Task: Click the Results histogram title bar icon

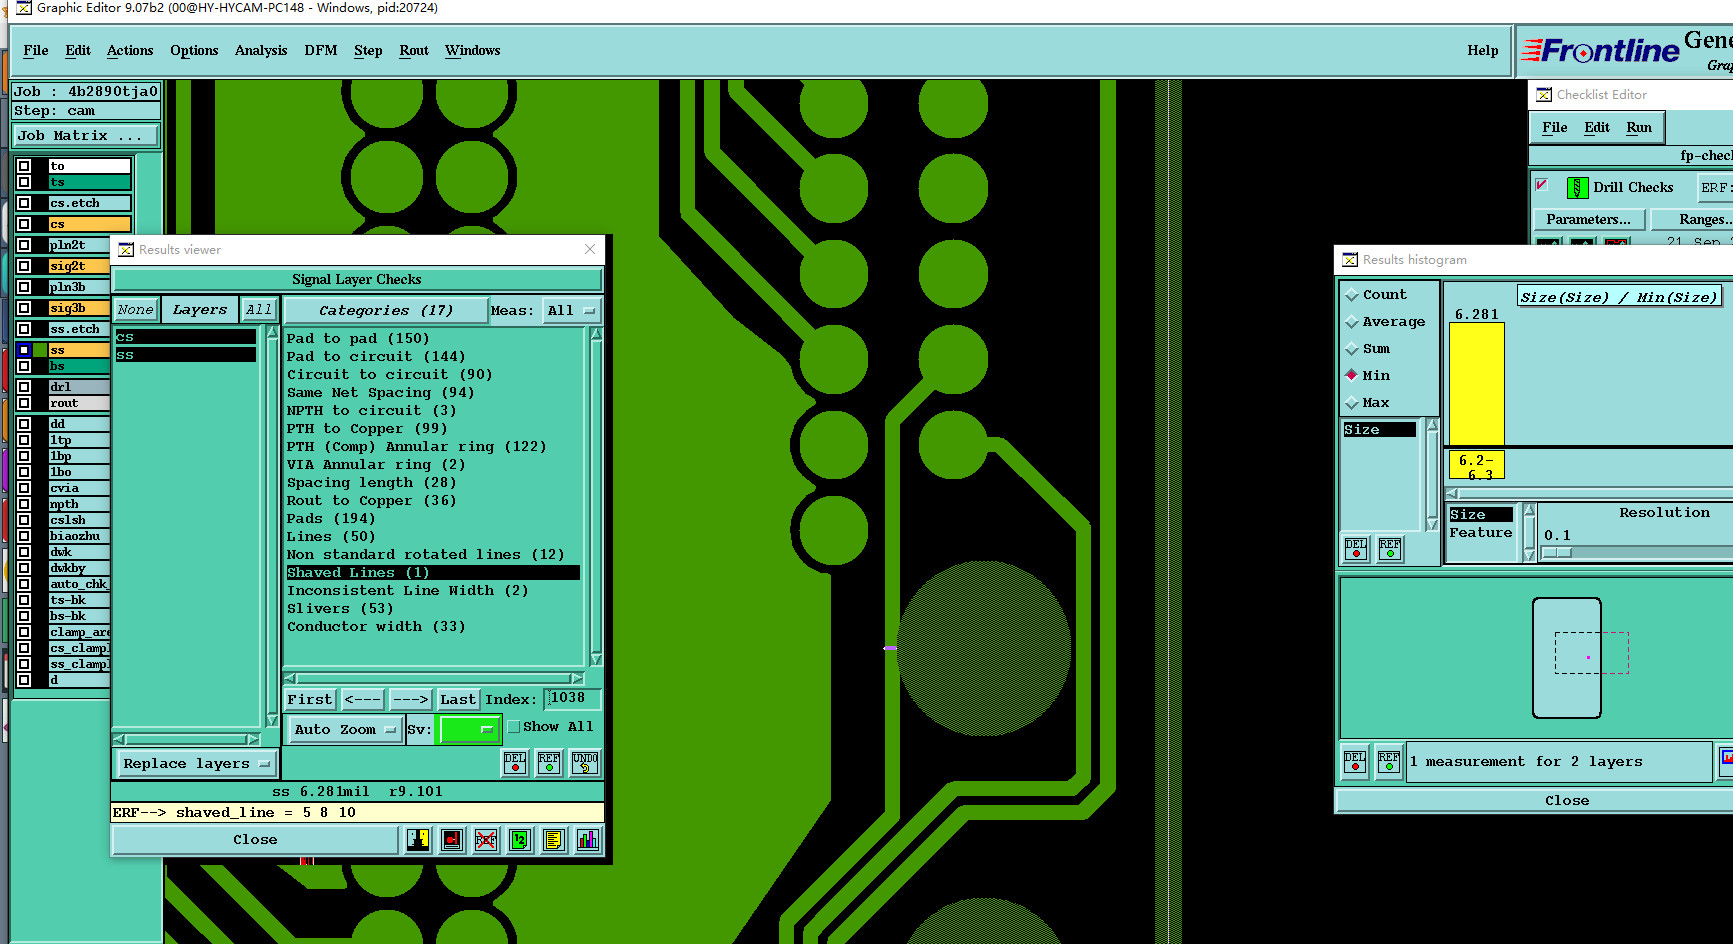Action: click(x=1350, y=260)
